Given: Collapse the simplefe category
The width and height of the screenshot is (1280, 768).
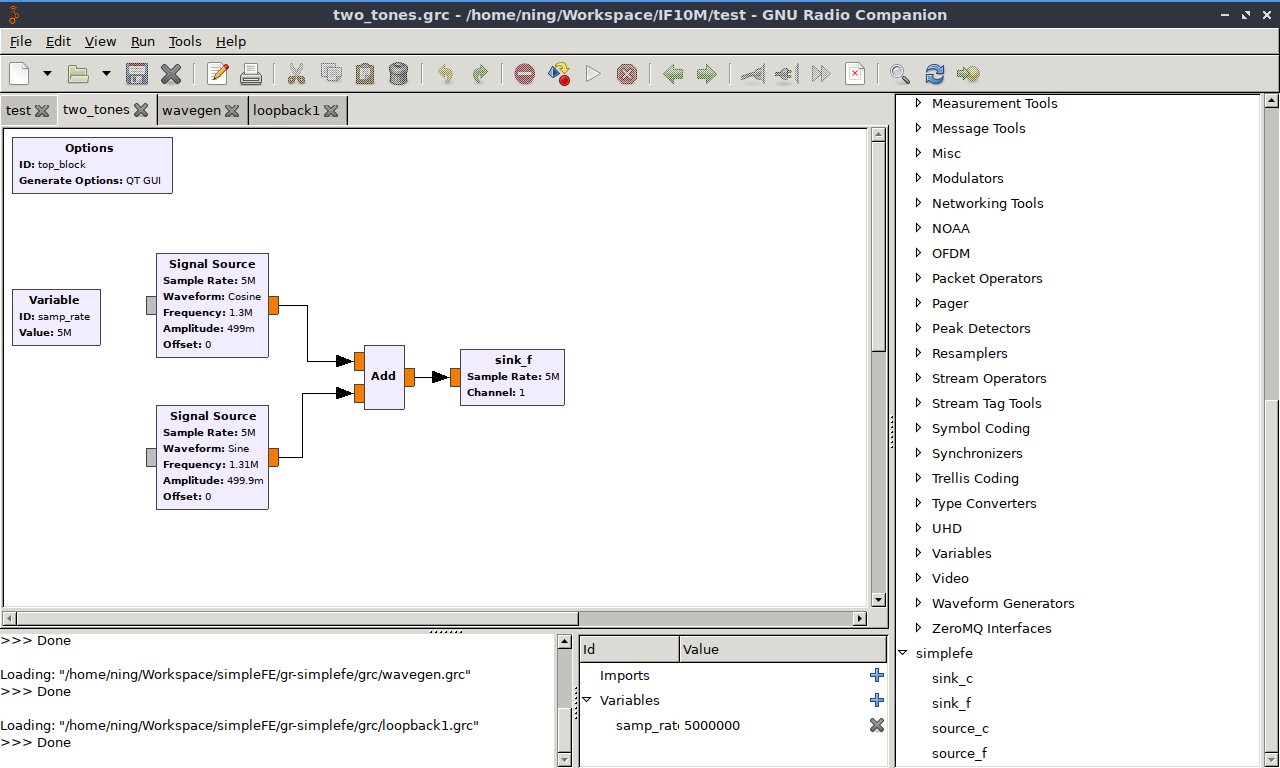Looking at the screenshot, I should pos(903,653).
